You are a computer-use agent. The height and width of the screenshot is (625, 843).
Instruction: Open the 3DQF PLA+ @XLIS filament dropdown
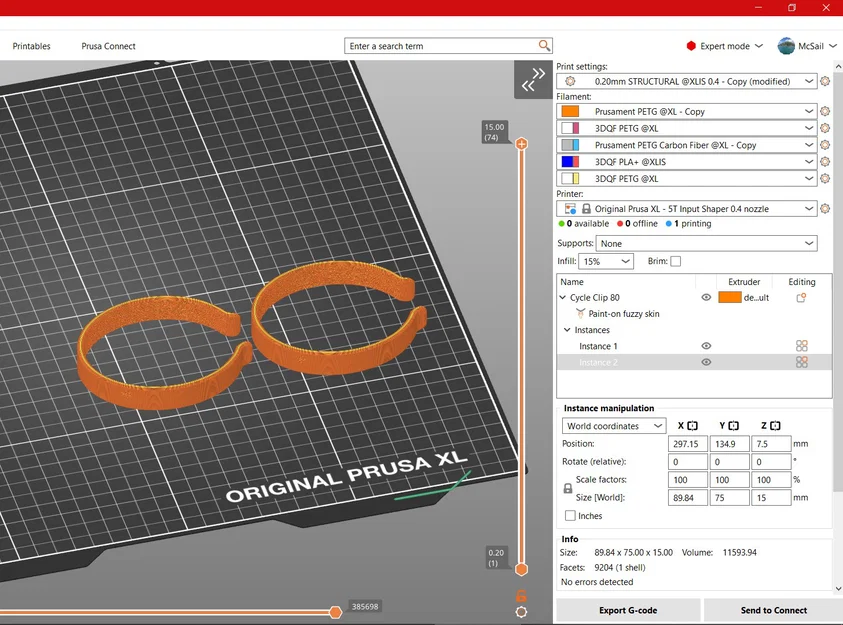point(687,161)
